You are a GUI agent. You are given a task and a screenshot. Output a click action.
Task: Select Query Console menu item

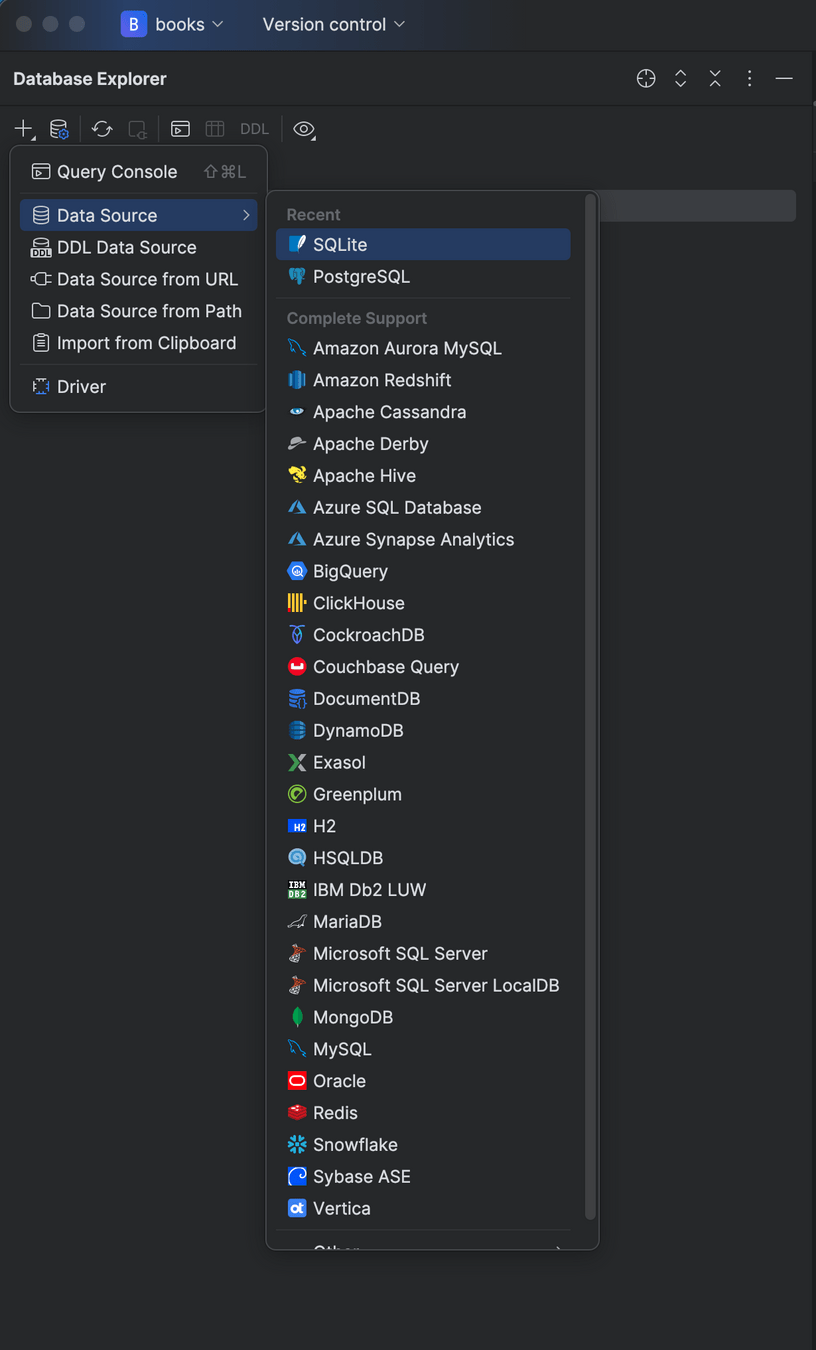[x=138, y=172]
